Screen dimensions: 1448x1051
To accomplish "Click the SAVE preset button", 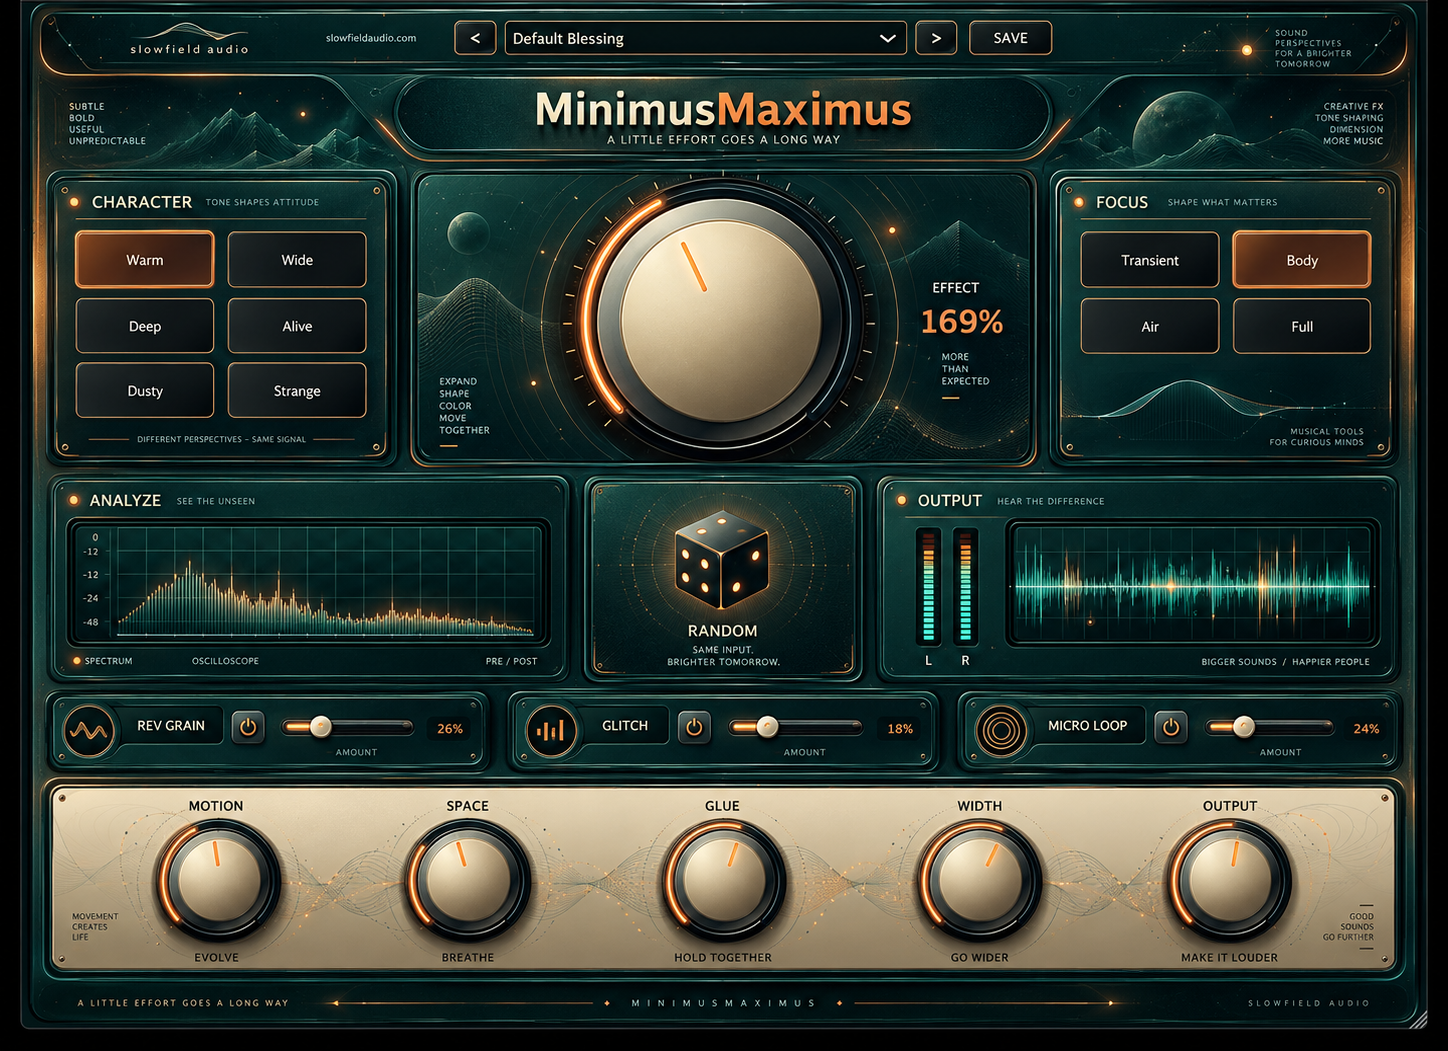I will point(1010,38).
